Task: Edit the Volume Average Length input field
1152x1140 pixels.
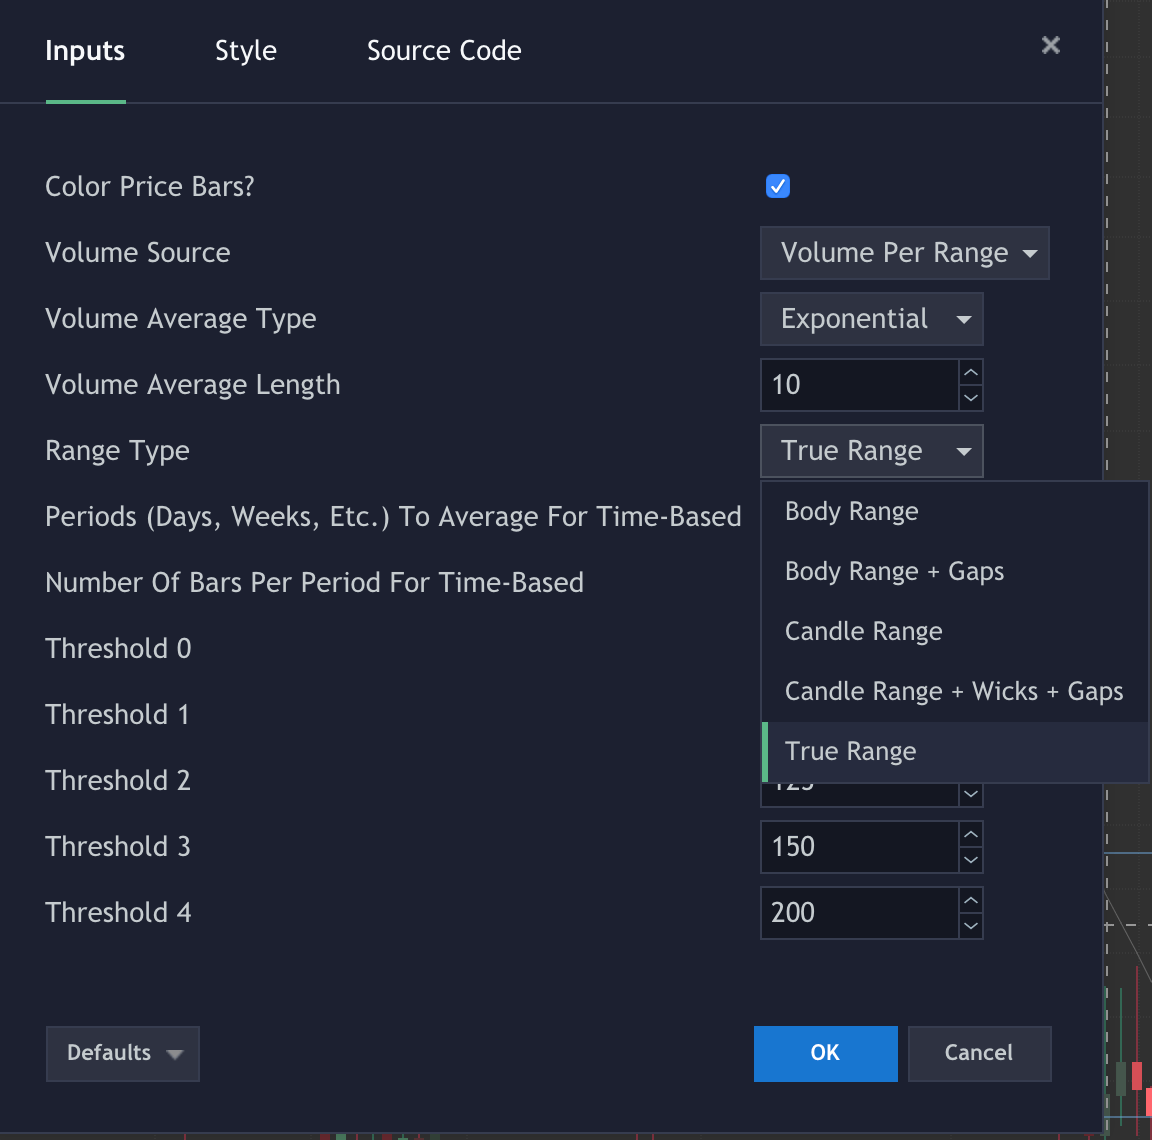Action: click(x=860, y=384)
